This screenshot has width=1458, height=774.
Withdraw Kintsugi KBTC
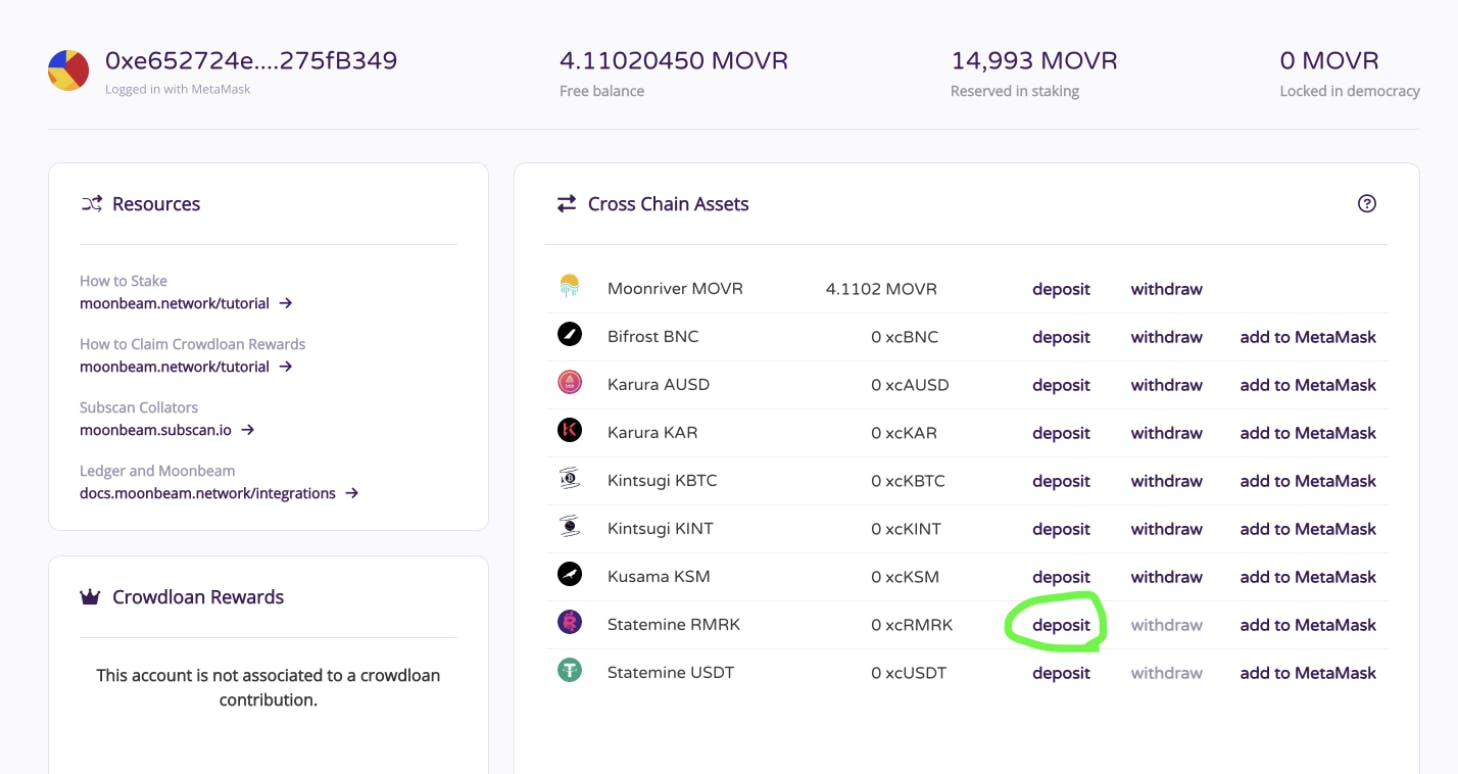tap(1167, 481)
